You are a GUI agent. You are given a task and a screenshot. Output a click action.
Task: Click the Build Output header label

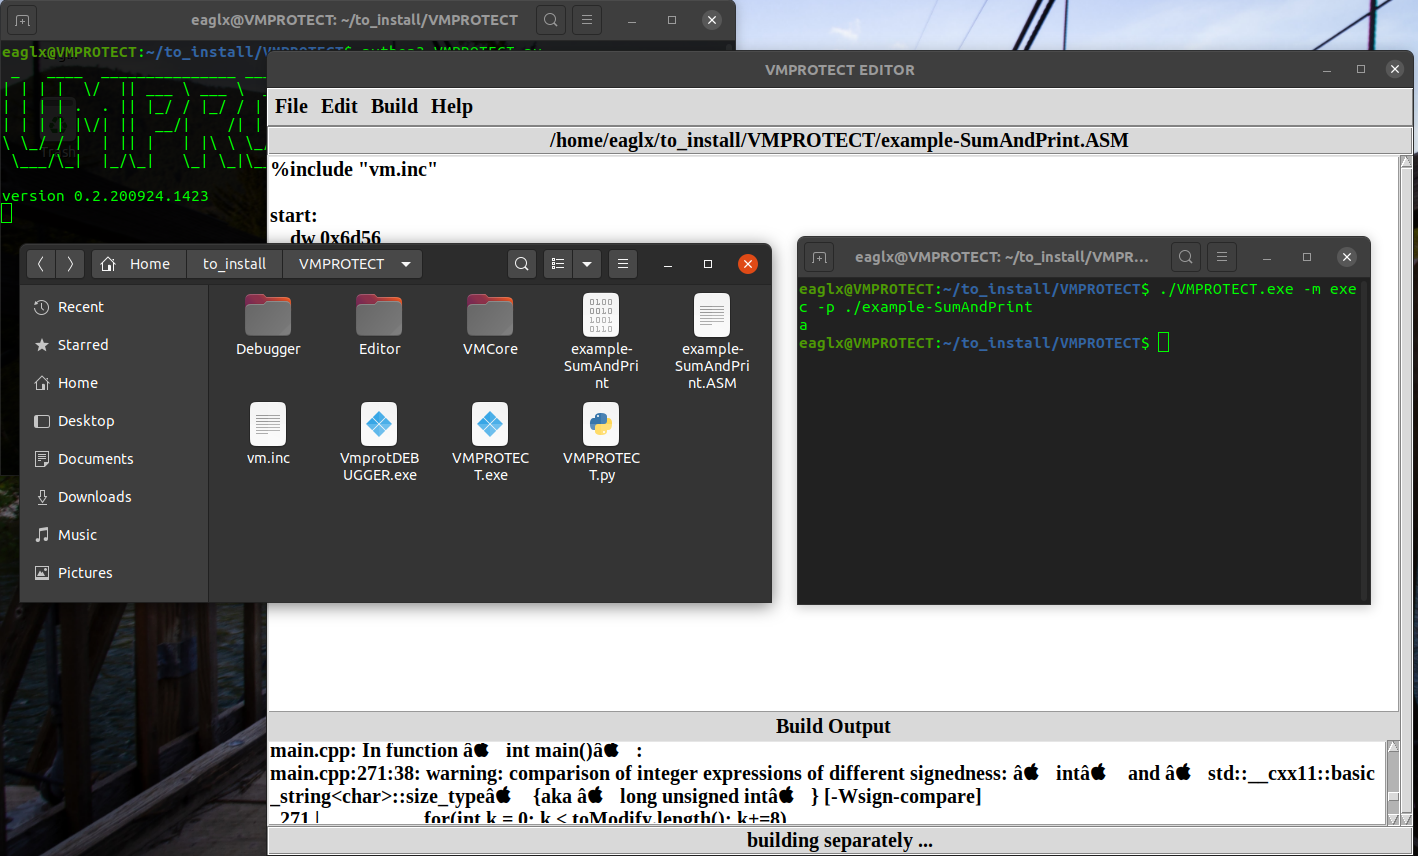tap(833, 726)
